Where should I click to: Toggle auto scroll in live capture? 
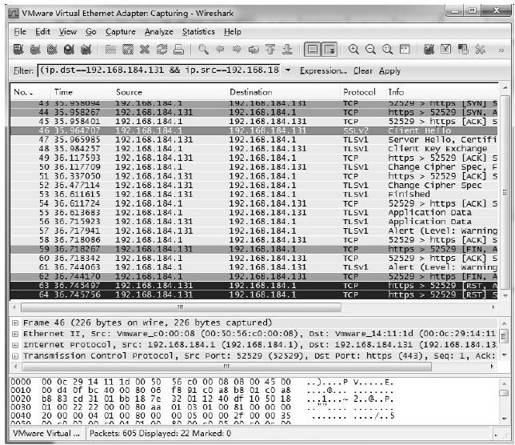point(329,50)
